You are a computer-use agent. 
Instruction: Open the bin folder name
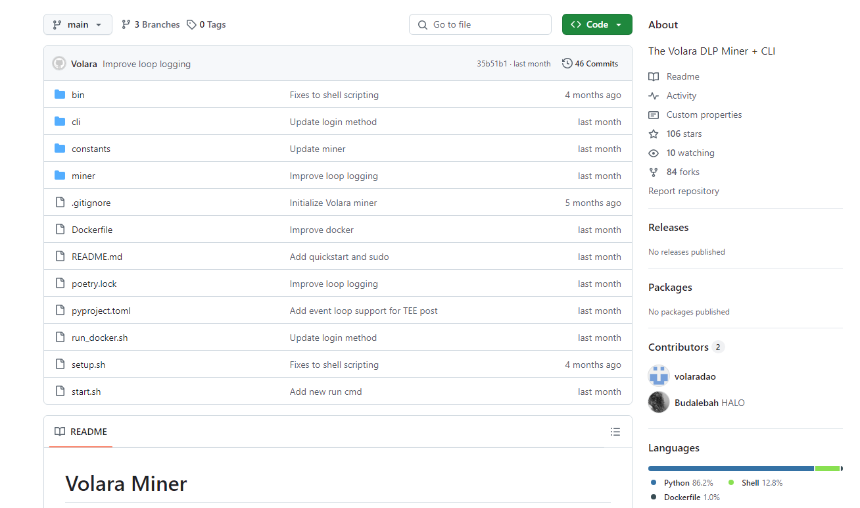(x=78, y=94)
